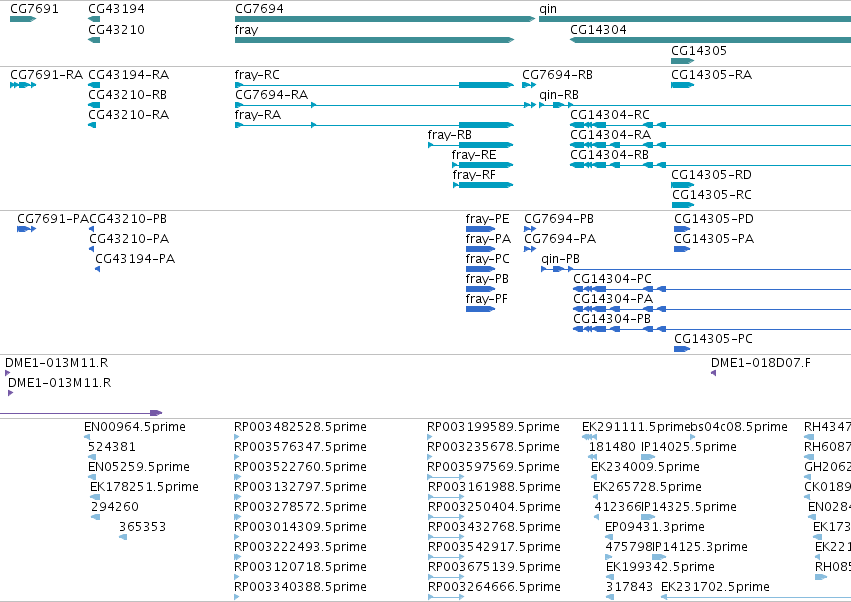Click the fray-PB protein label
Screen dimensions: 851x602
click(487, 279)
